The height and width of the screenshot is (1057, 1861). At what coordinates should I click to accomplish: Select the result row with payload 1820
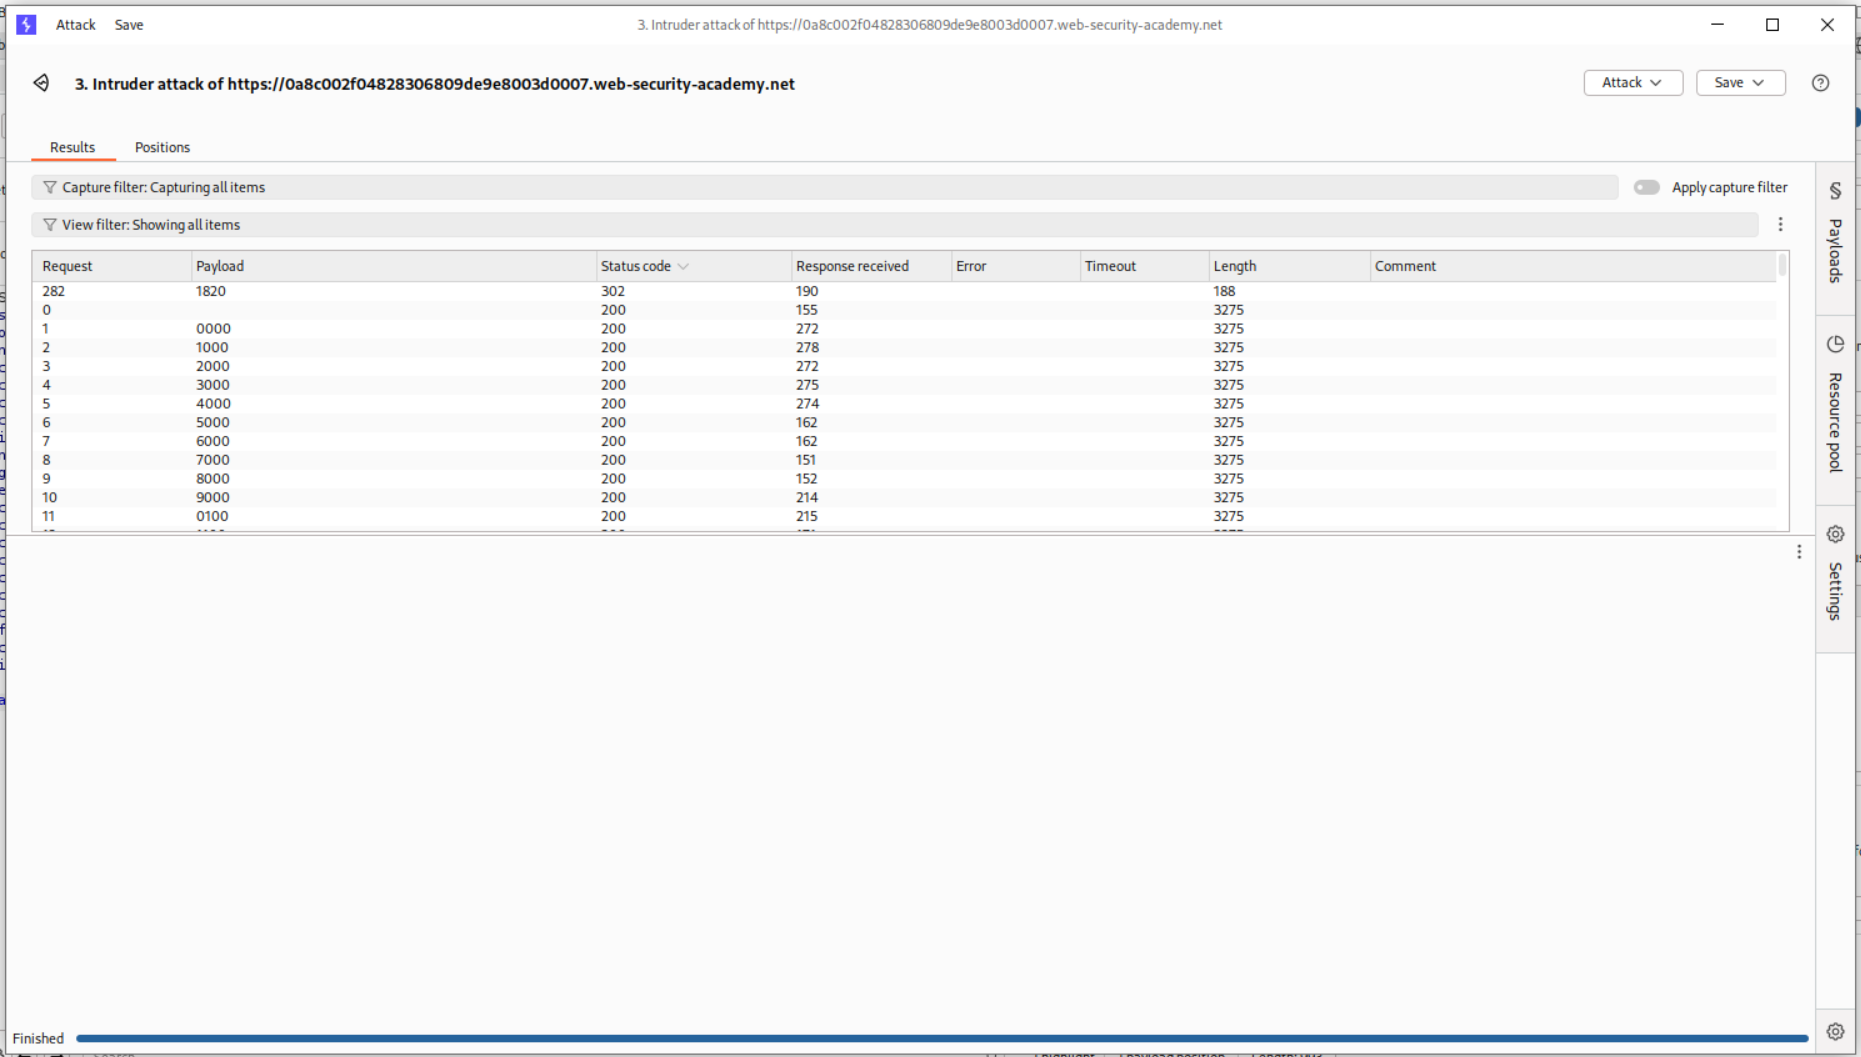pos(400,291)
